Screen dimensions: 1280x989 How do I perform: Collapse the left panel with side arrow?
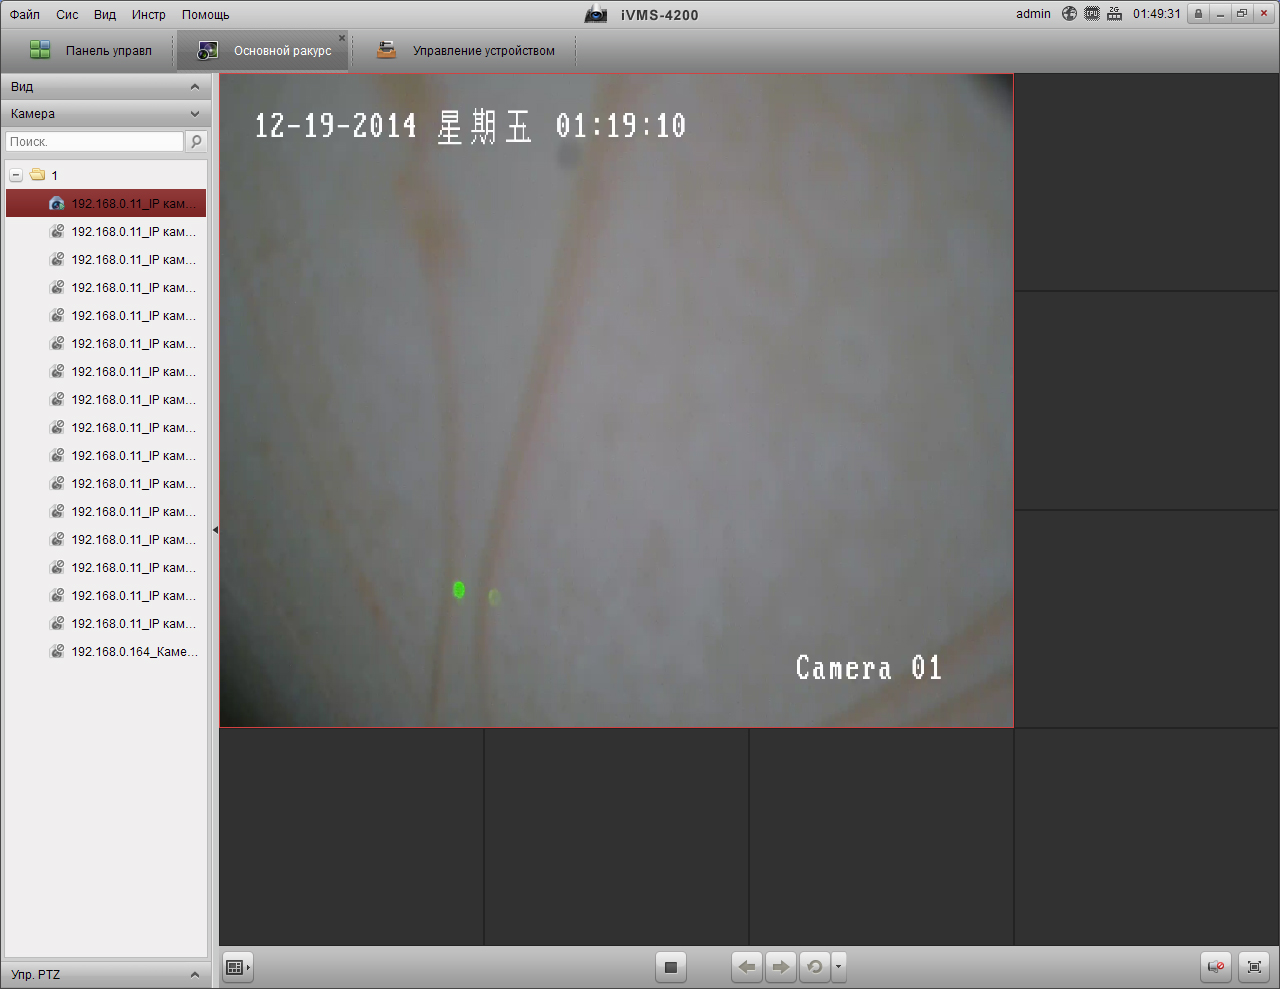[x=215, y=530]
